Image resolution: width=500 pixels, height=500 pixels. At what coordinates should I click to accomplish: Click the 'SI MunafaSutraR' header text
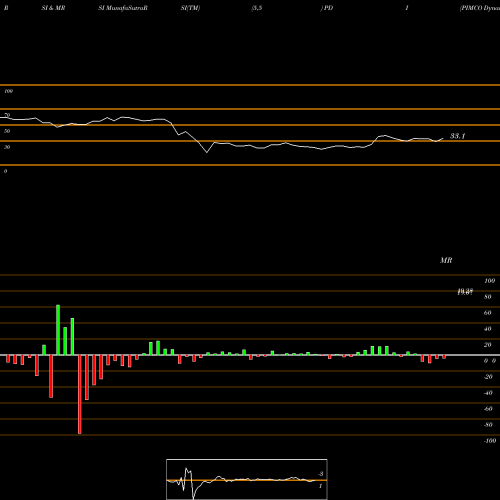coord(123,8)
